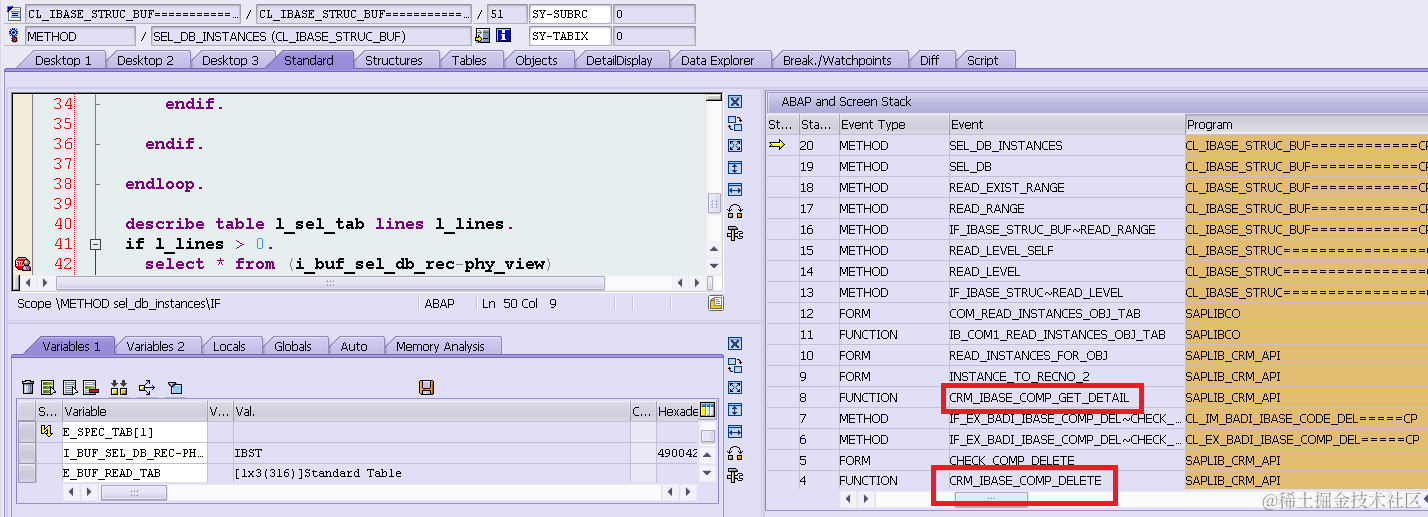Switch to the Desktop 1 tab

63,60
